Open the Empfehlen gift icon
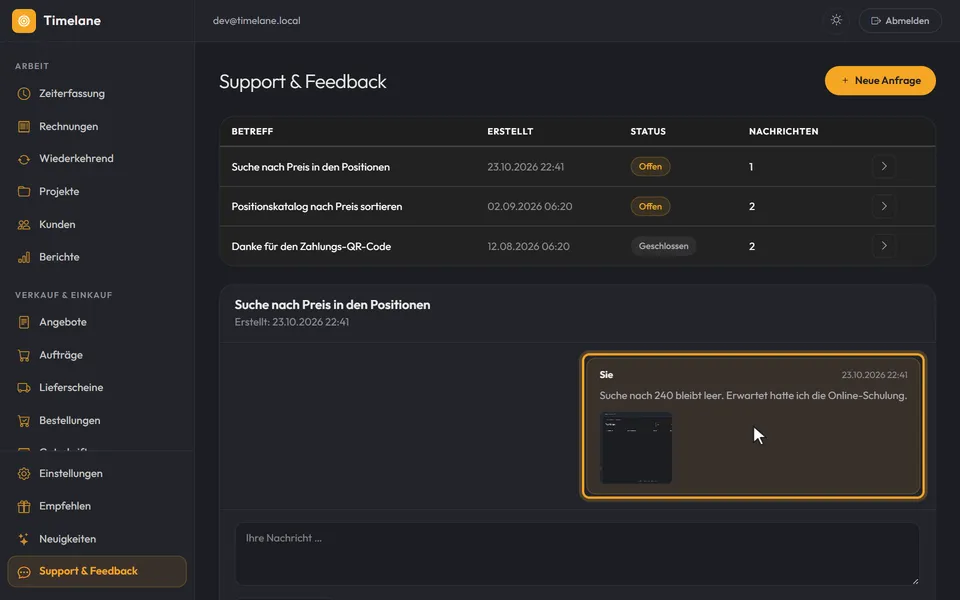The width and height of the screenshot is (960, 600). pyautogui.click(x=24, y=506)
